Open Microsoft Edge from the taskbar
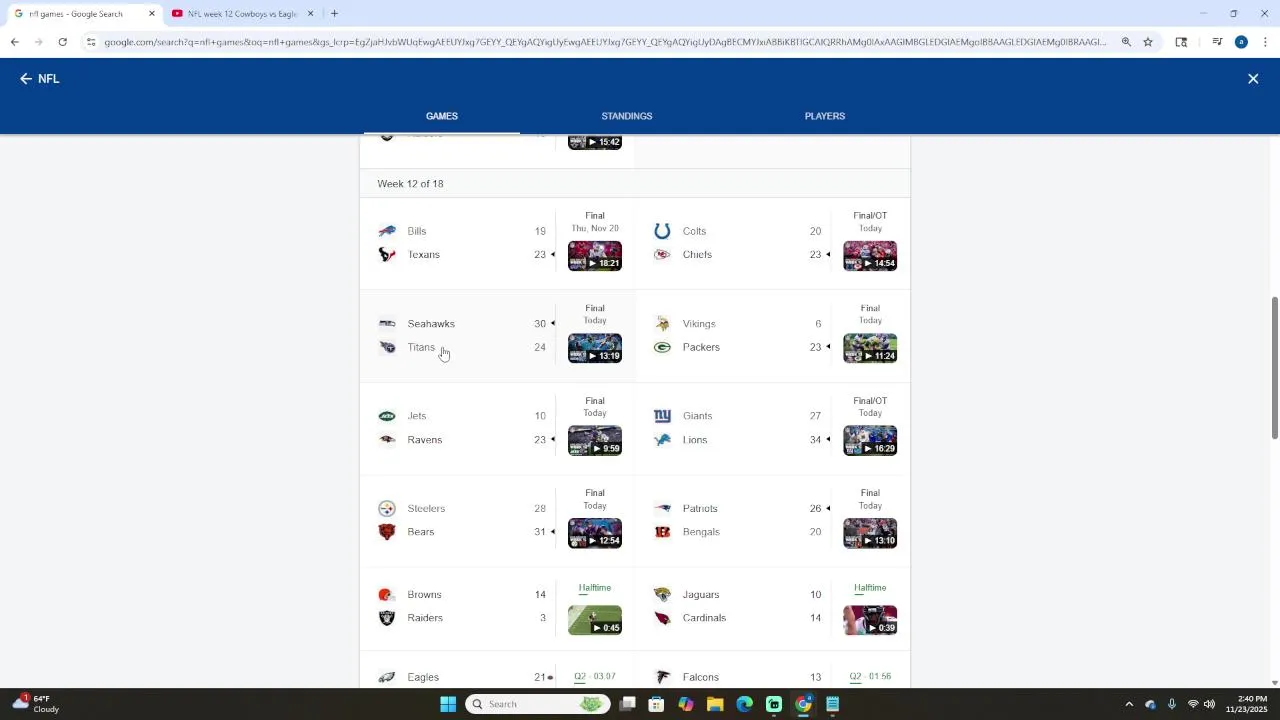 pyautogui.click(x=744, y=704)
